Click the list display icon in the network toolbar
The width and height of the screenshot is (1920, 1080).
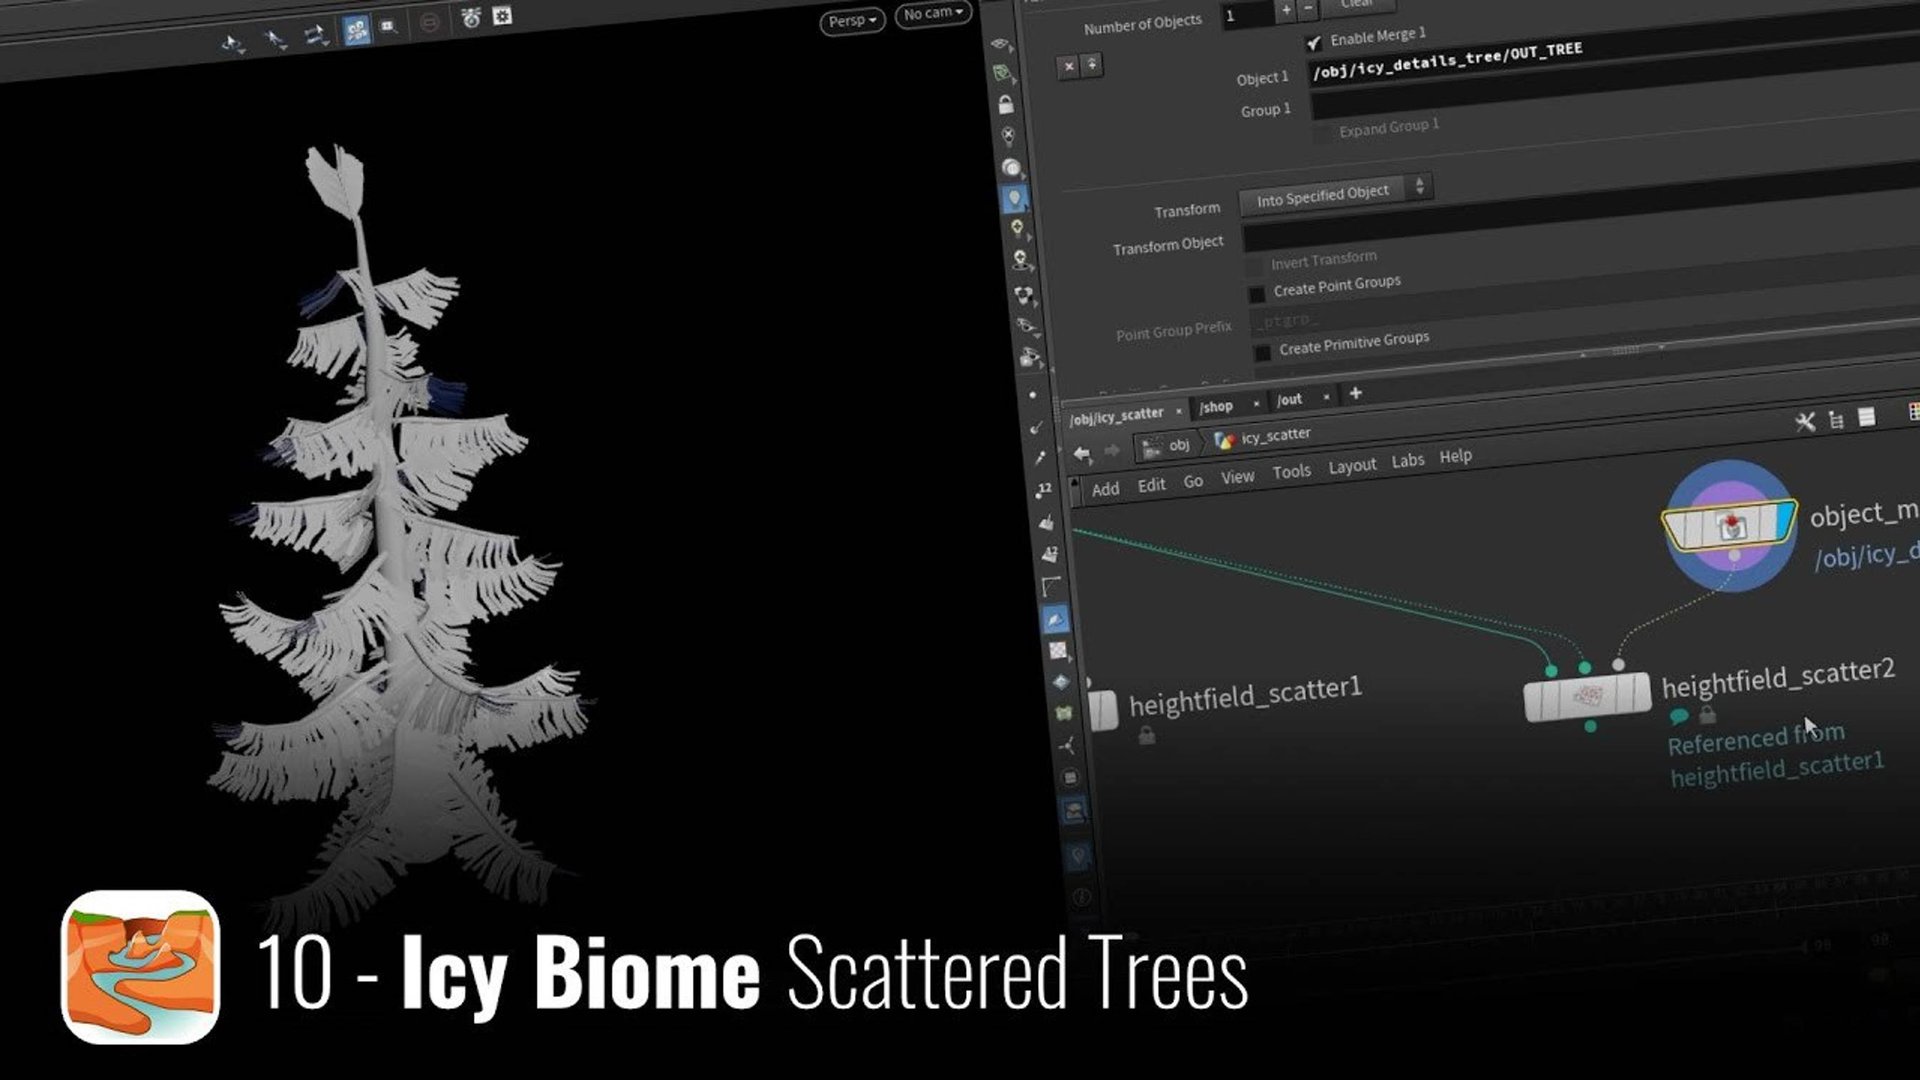(1866, 418)
